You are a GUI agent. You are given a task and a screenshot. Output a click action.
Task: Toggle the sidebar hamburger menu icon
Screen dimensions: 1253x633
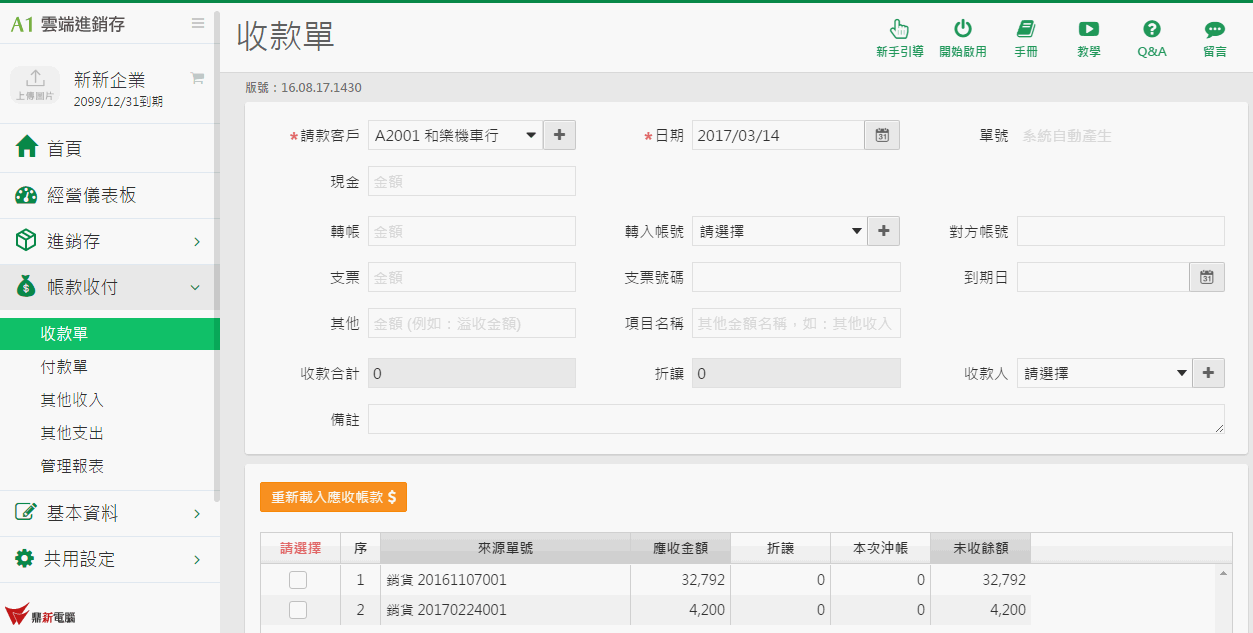point(198,23)
